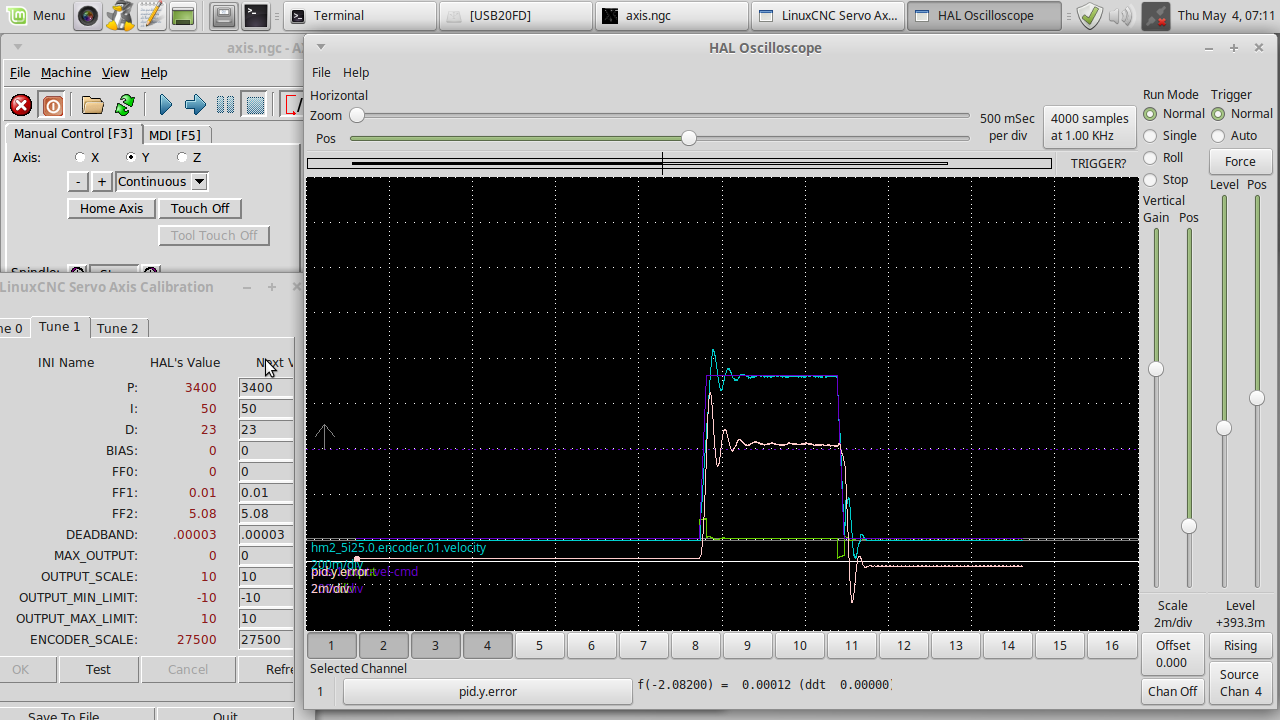Select X axis radio button

click(x=80, y=157)
